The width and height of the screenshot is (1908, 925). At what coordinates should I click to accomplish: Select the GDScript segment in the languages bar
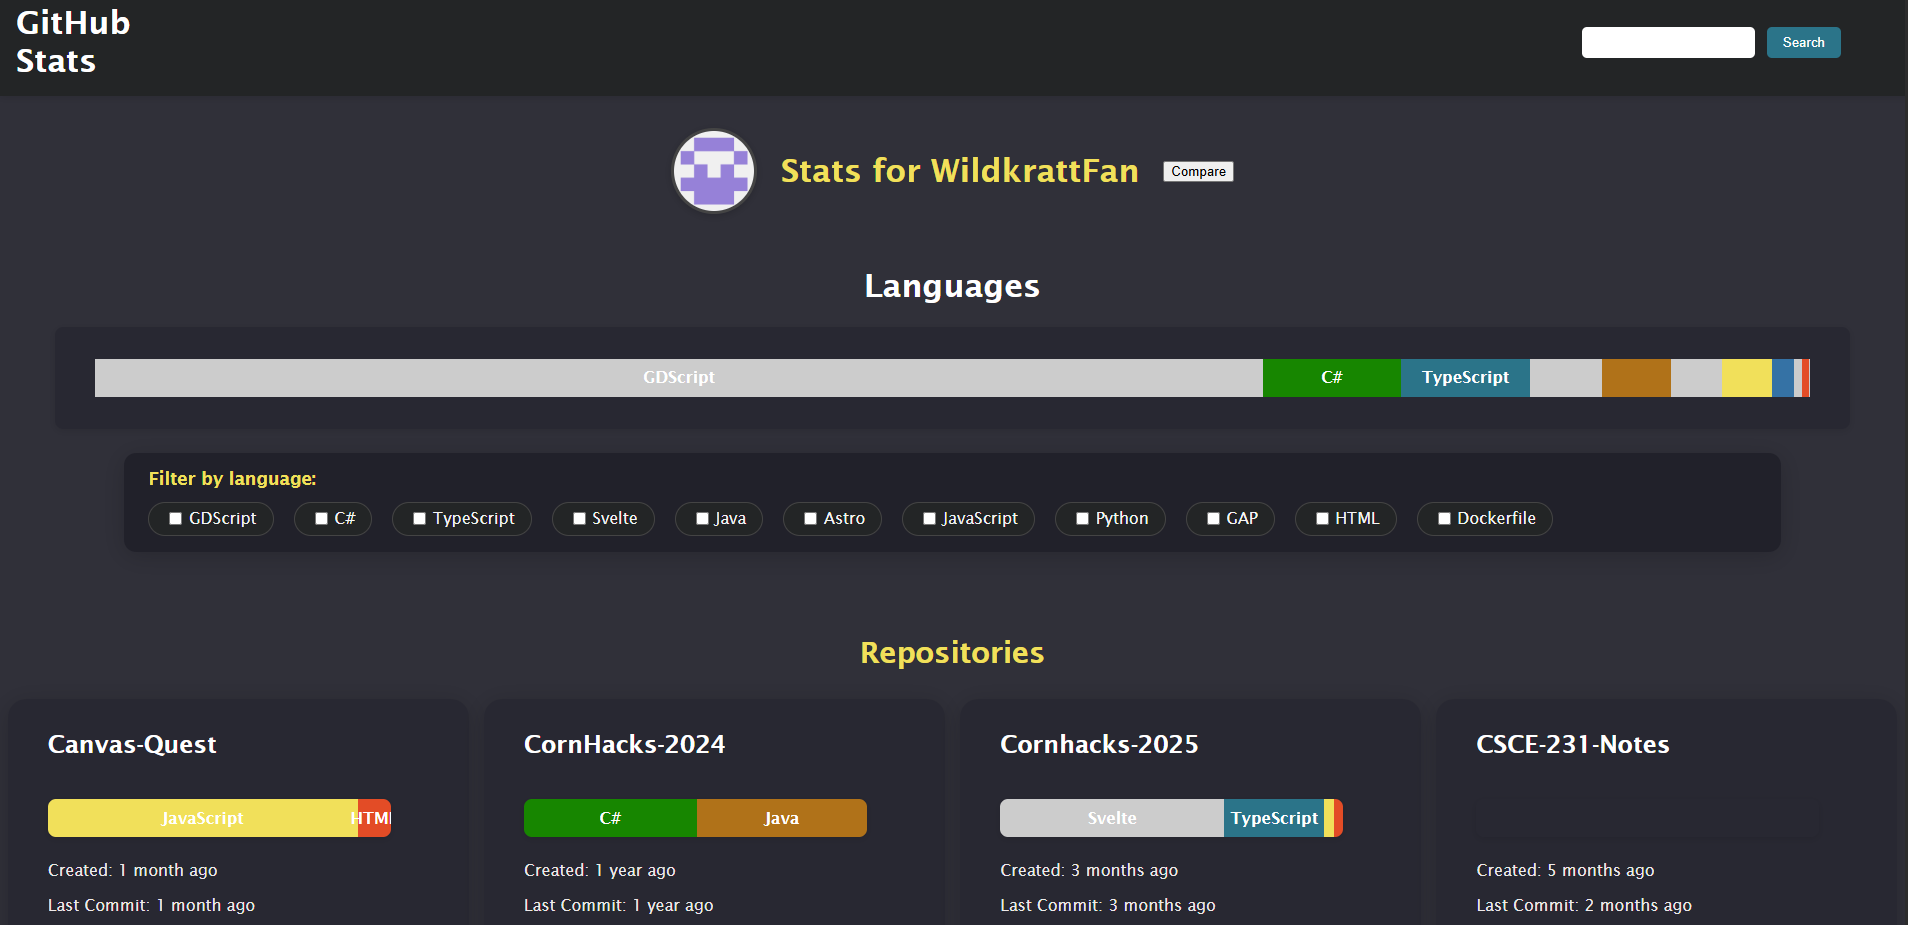click(678, 377)
